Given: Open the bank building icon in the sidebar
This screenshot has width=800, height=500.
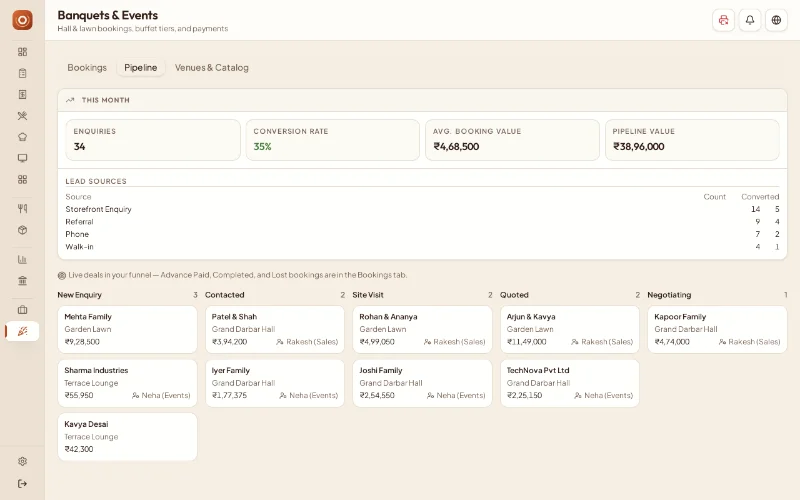Looking at the screenshot, I should coord(22,281).
